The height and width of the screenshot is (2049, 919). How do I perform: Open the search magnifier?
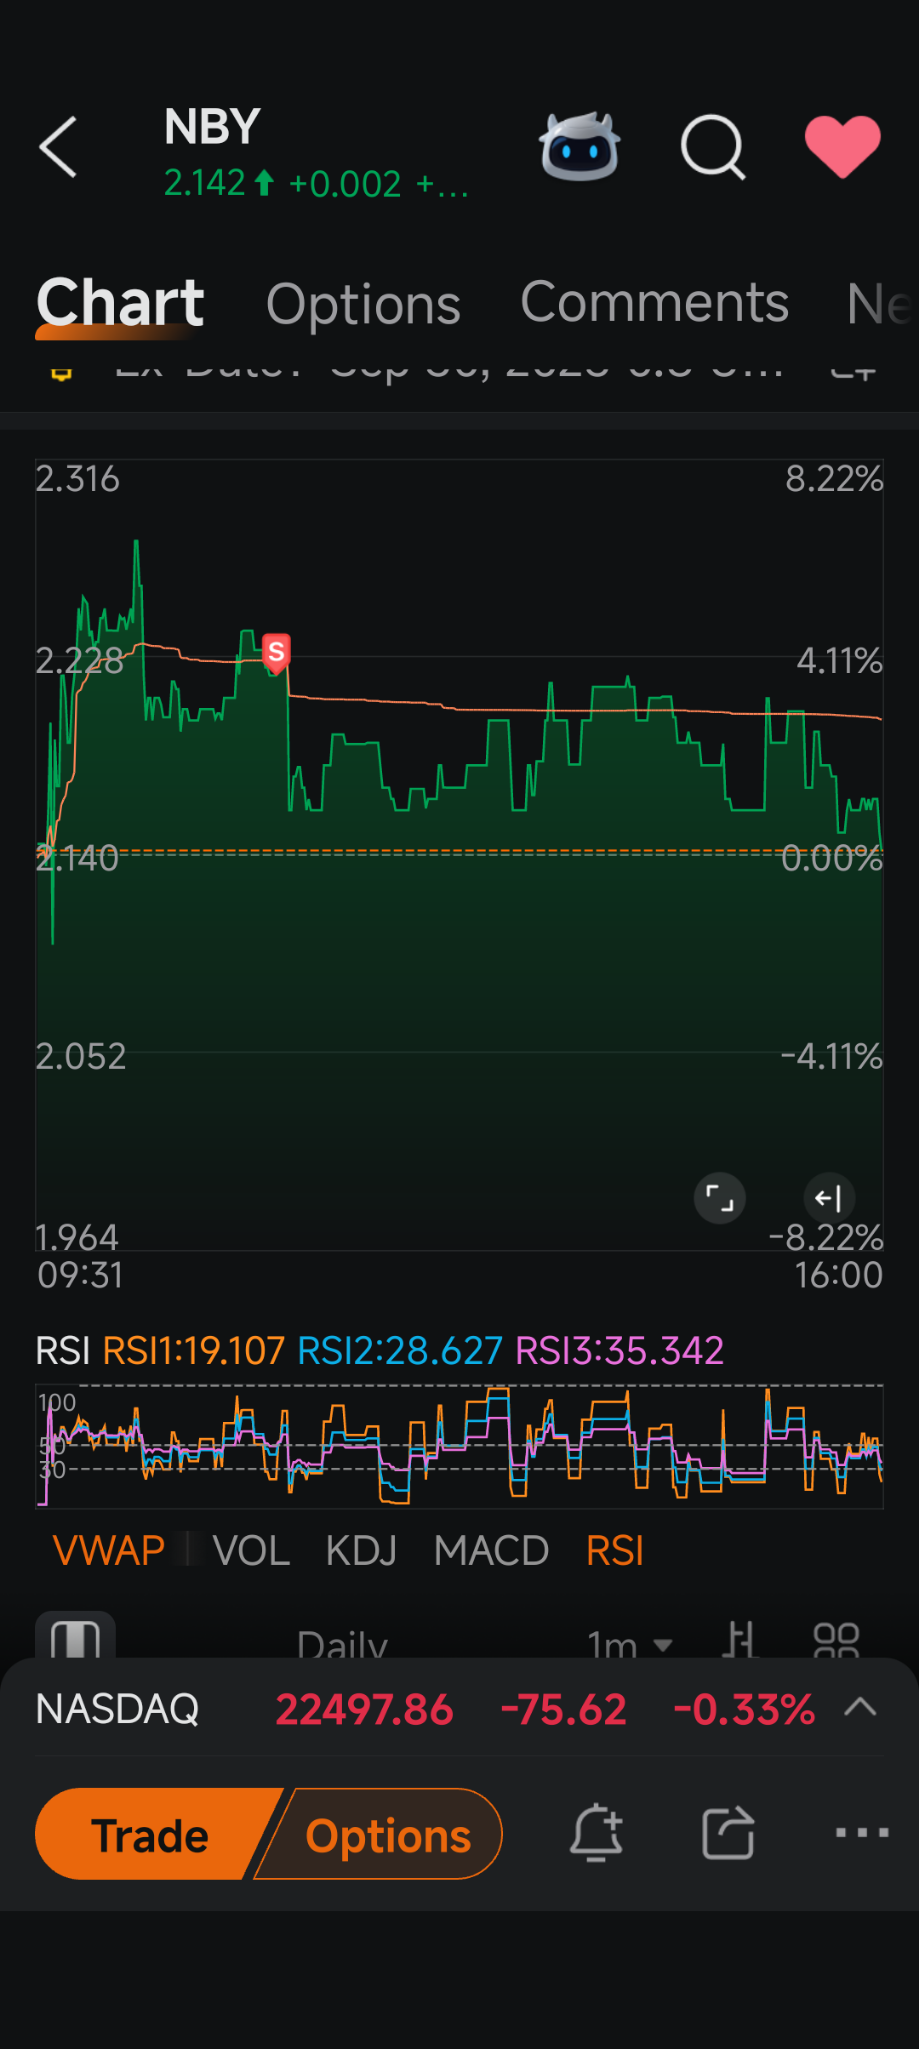click(712, 147)
